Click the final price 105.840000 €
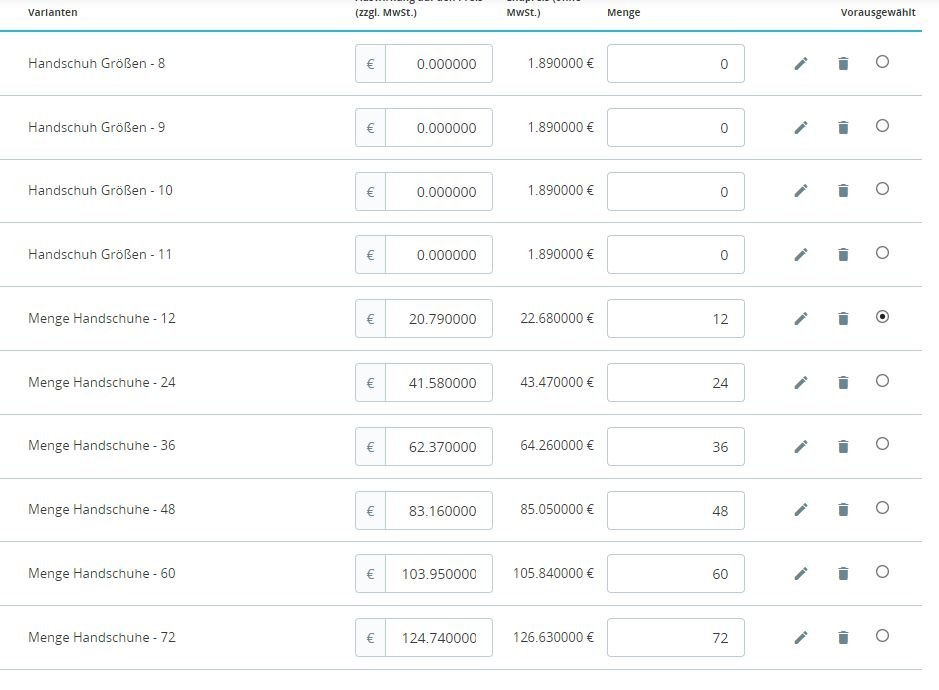939x690 pixels. point(553,573)
